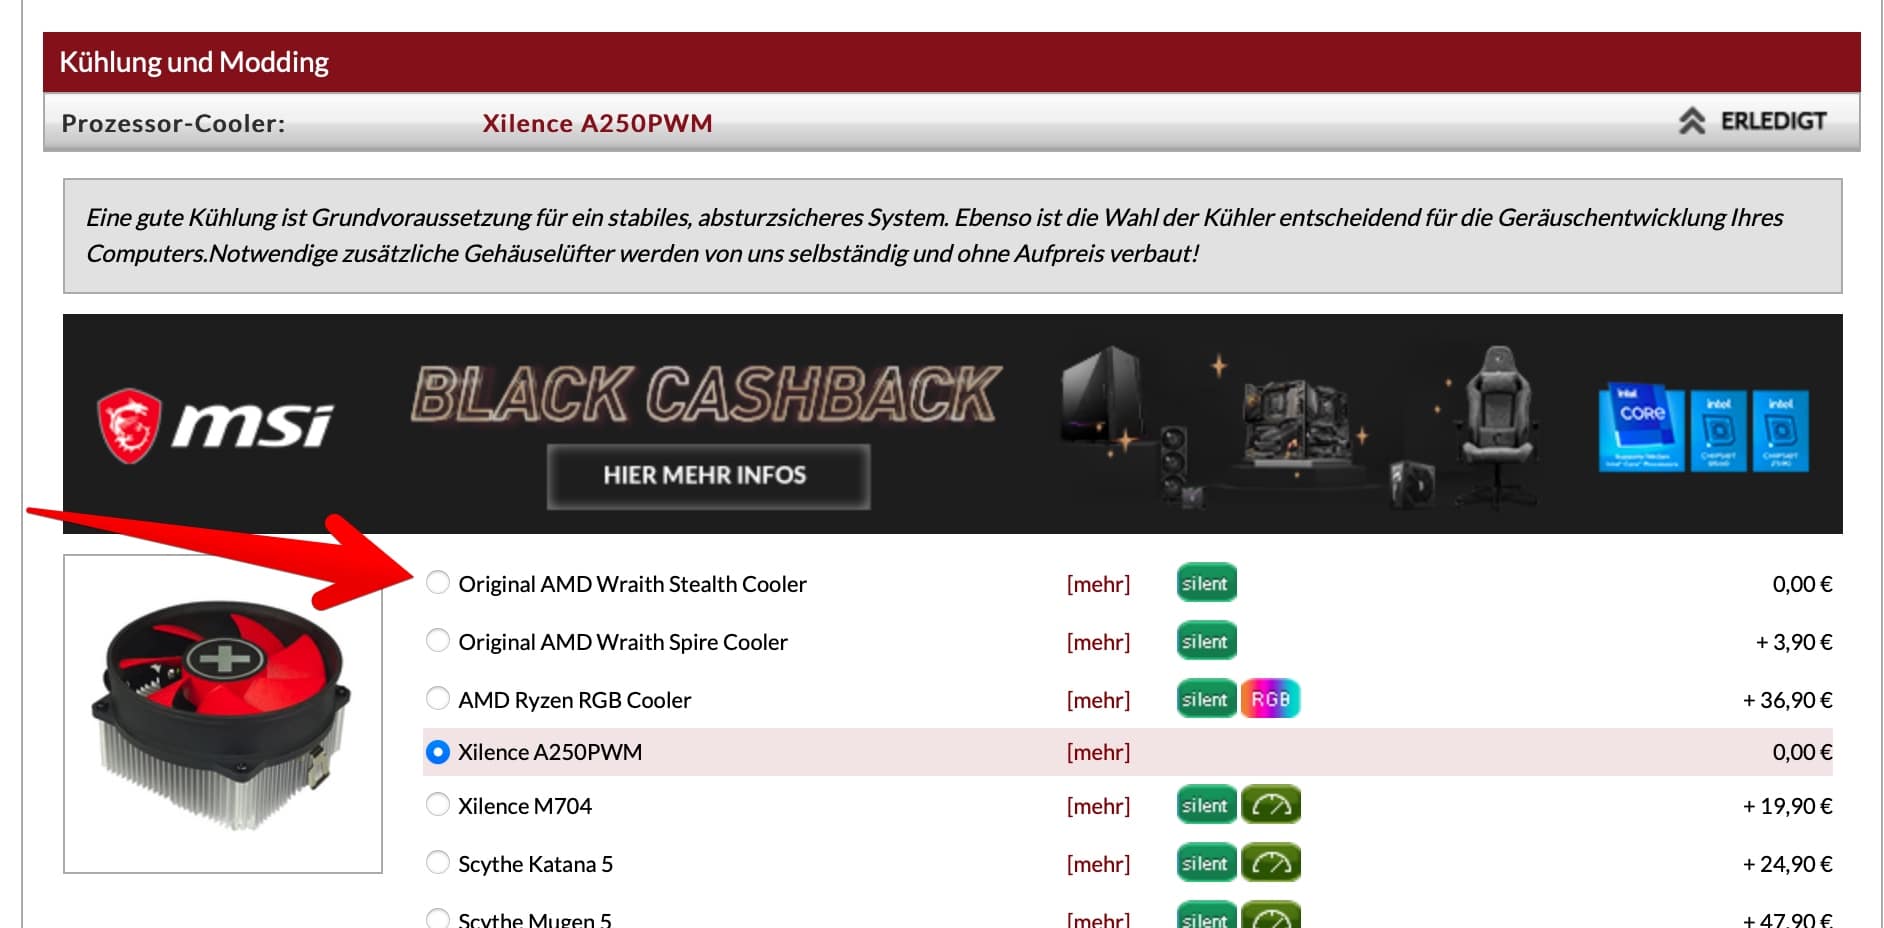Viewport: 1884px width, 928px height.
Task: Click price + 24,90 € of Scythe Katana 5
Action: click(1787, 864)
